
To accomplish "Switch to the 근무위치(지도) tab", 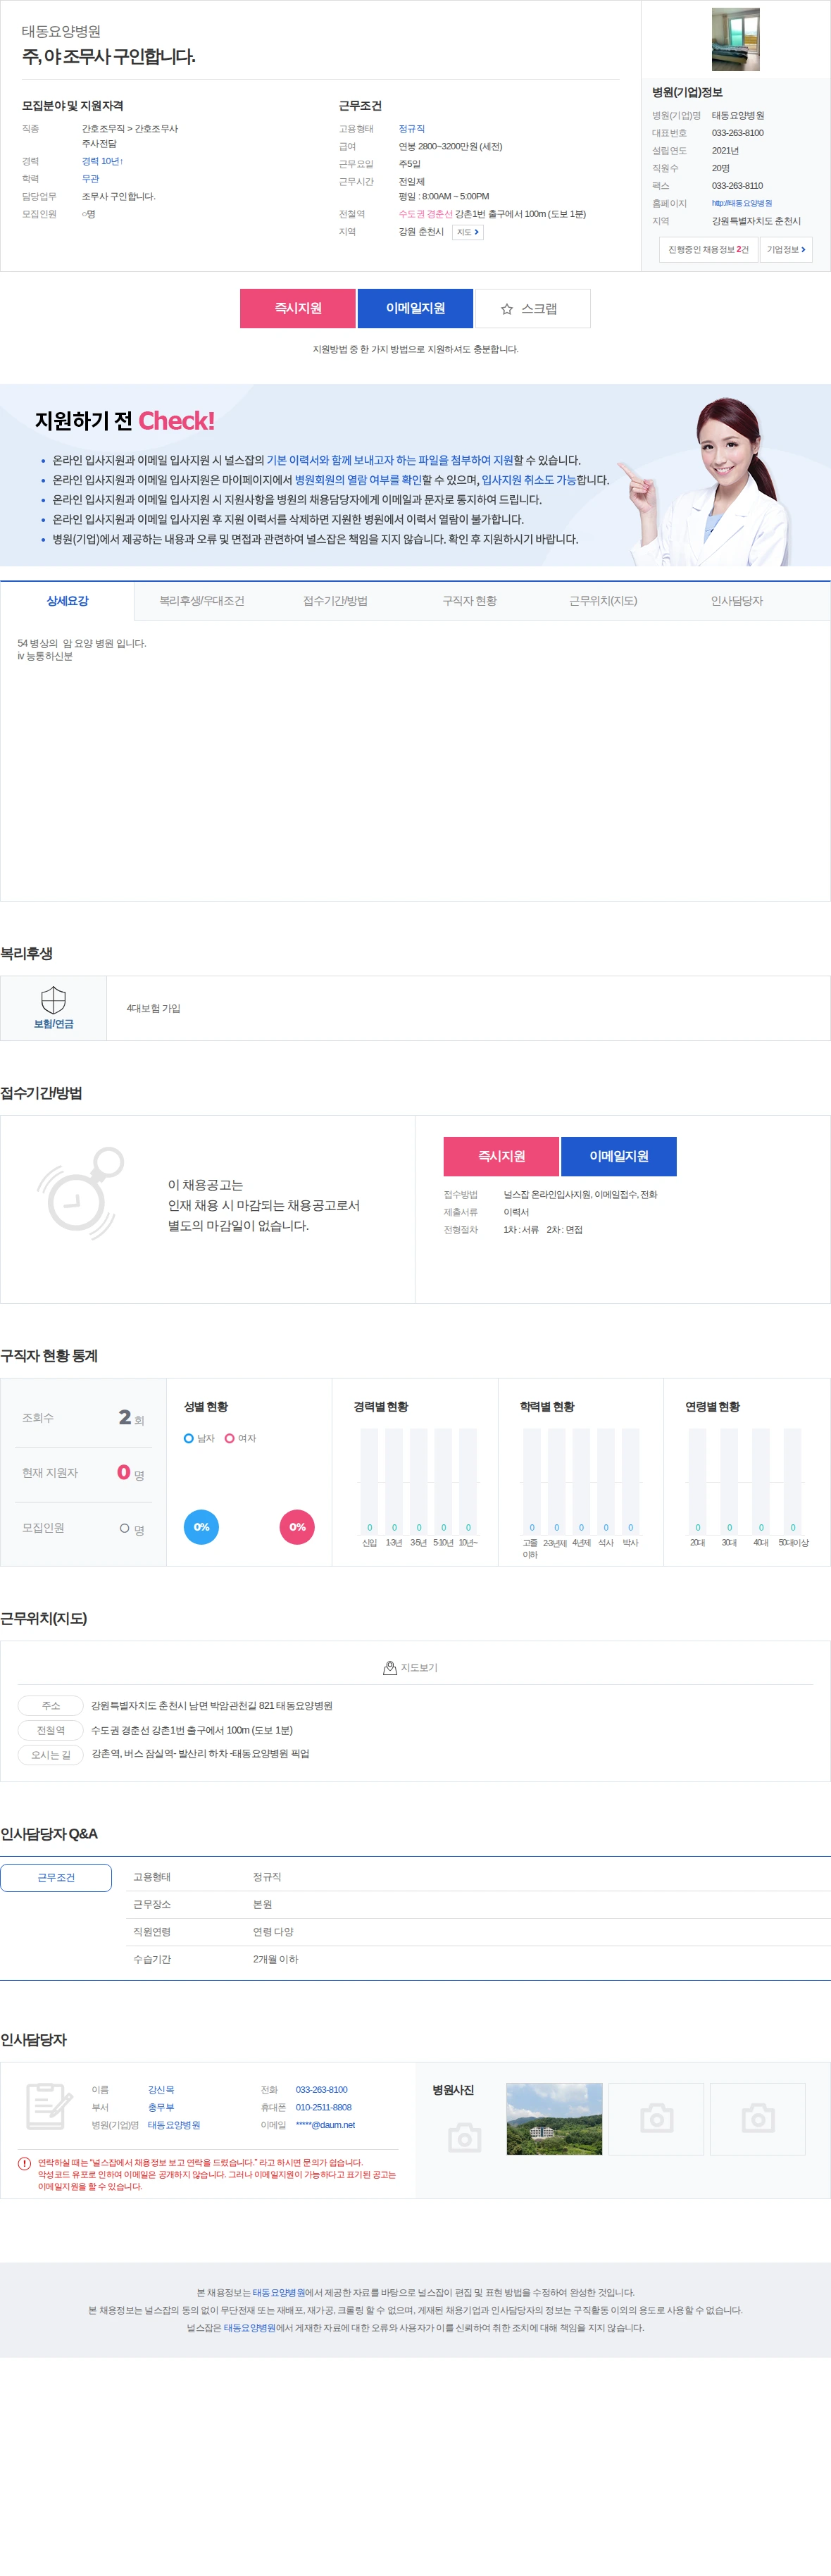I will (603, 601).
